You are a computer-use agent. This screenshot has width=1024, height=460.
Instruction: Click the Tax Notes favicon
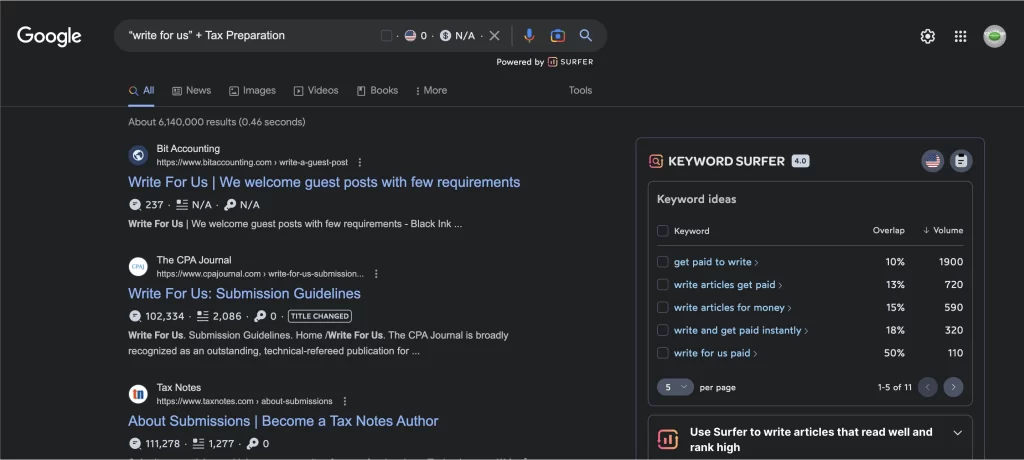tap(138, 394)
